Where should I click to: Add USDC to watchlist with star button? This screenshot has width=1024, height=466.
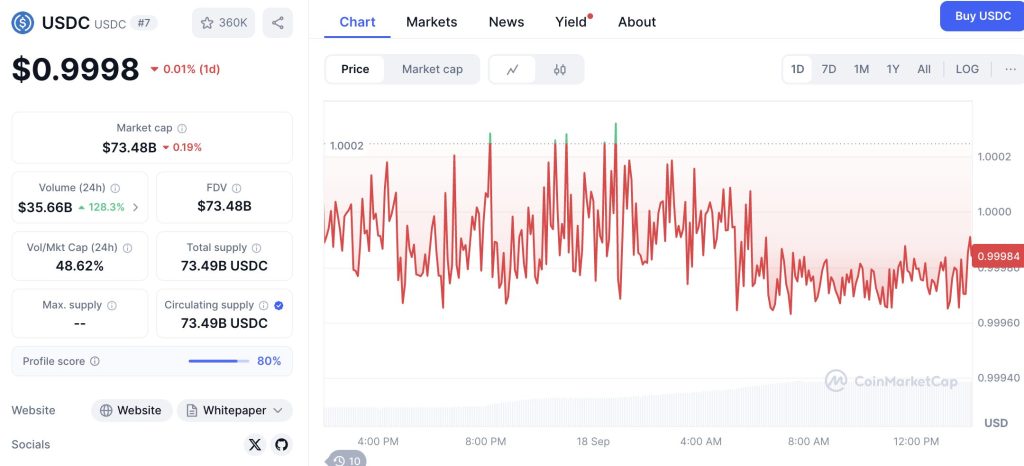tap(223, 22)
